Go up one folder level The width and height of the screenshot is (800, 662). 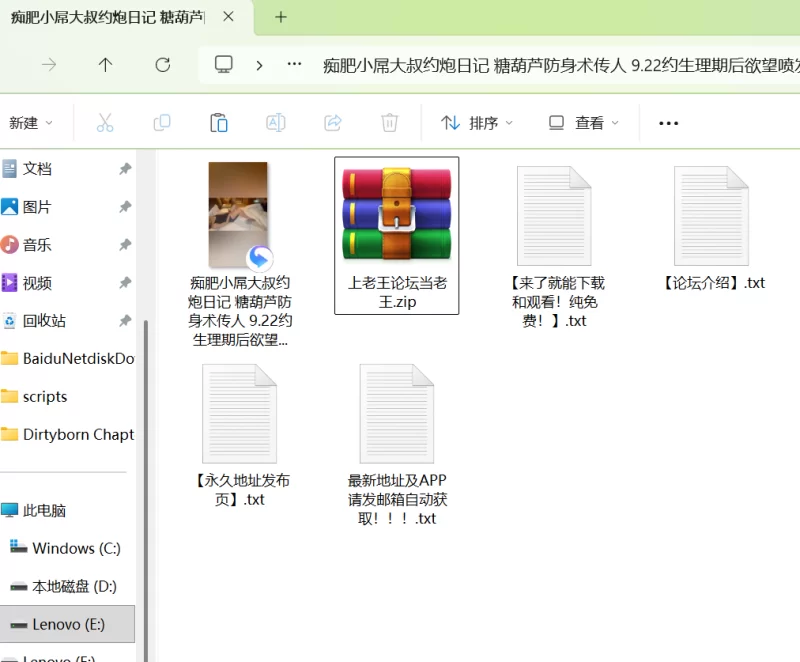105,65
